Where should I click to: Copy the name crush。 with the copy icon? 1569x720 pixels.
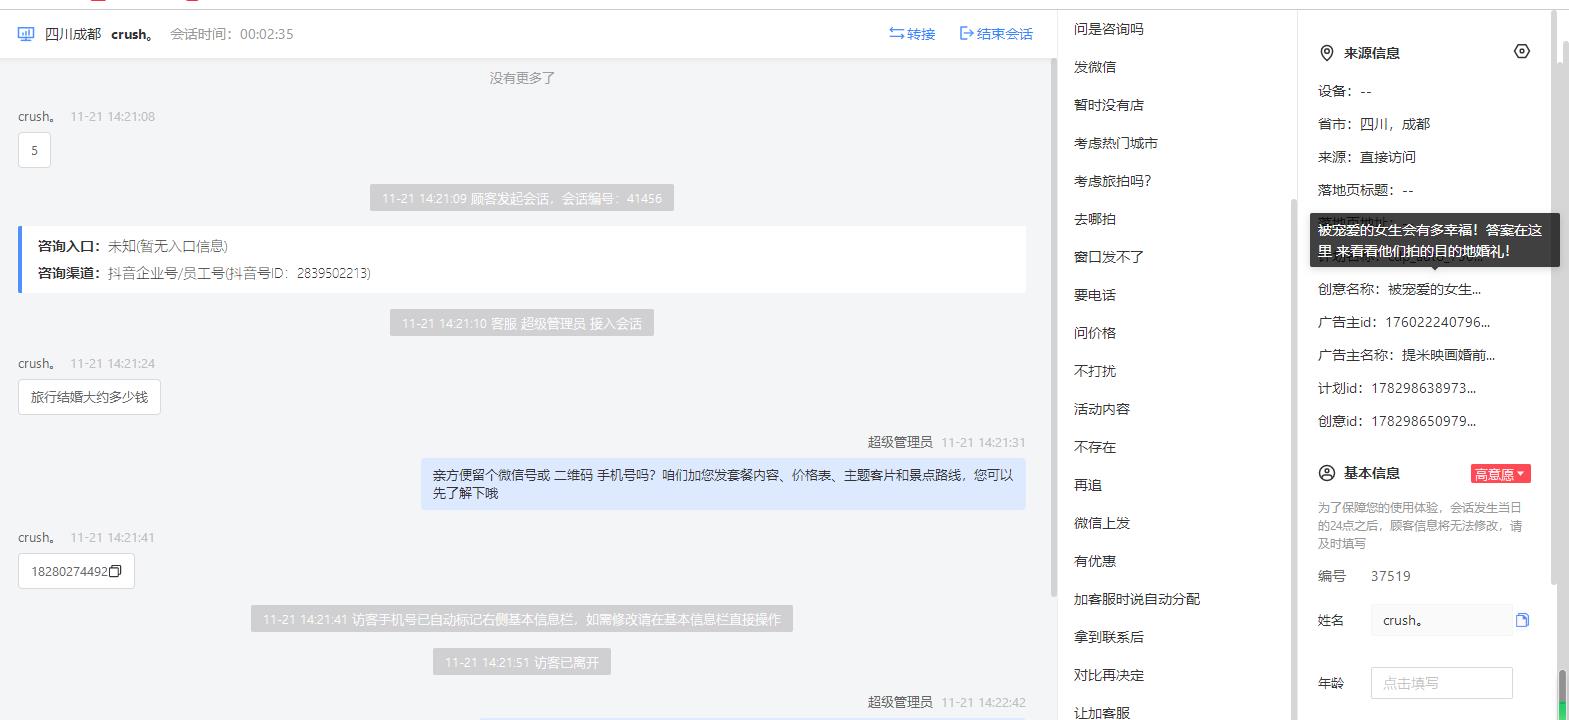(1522, 621)
